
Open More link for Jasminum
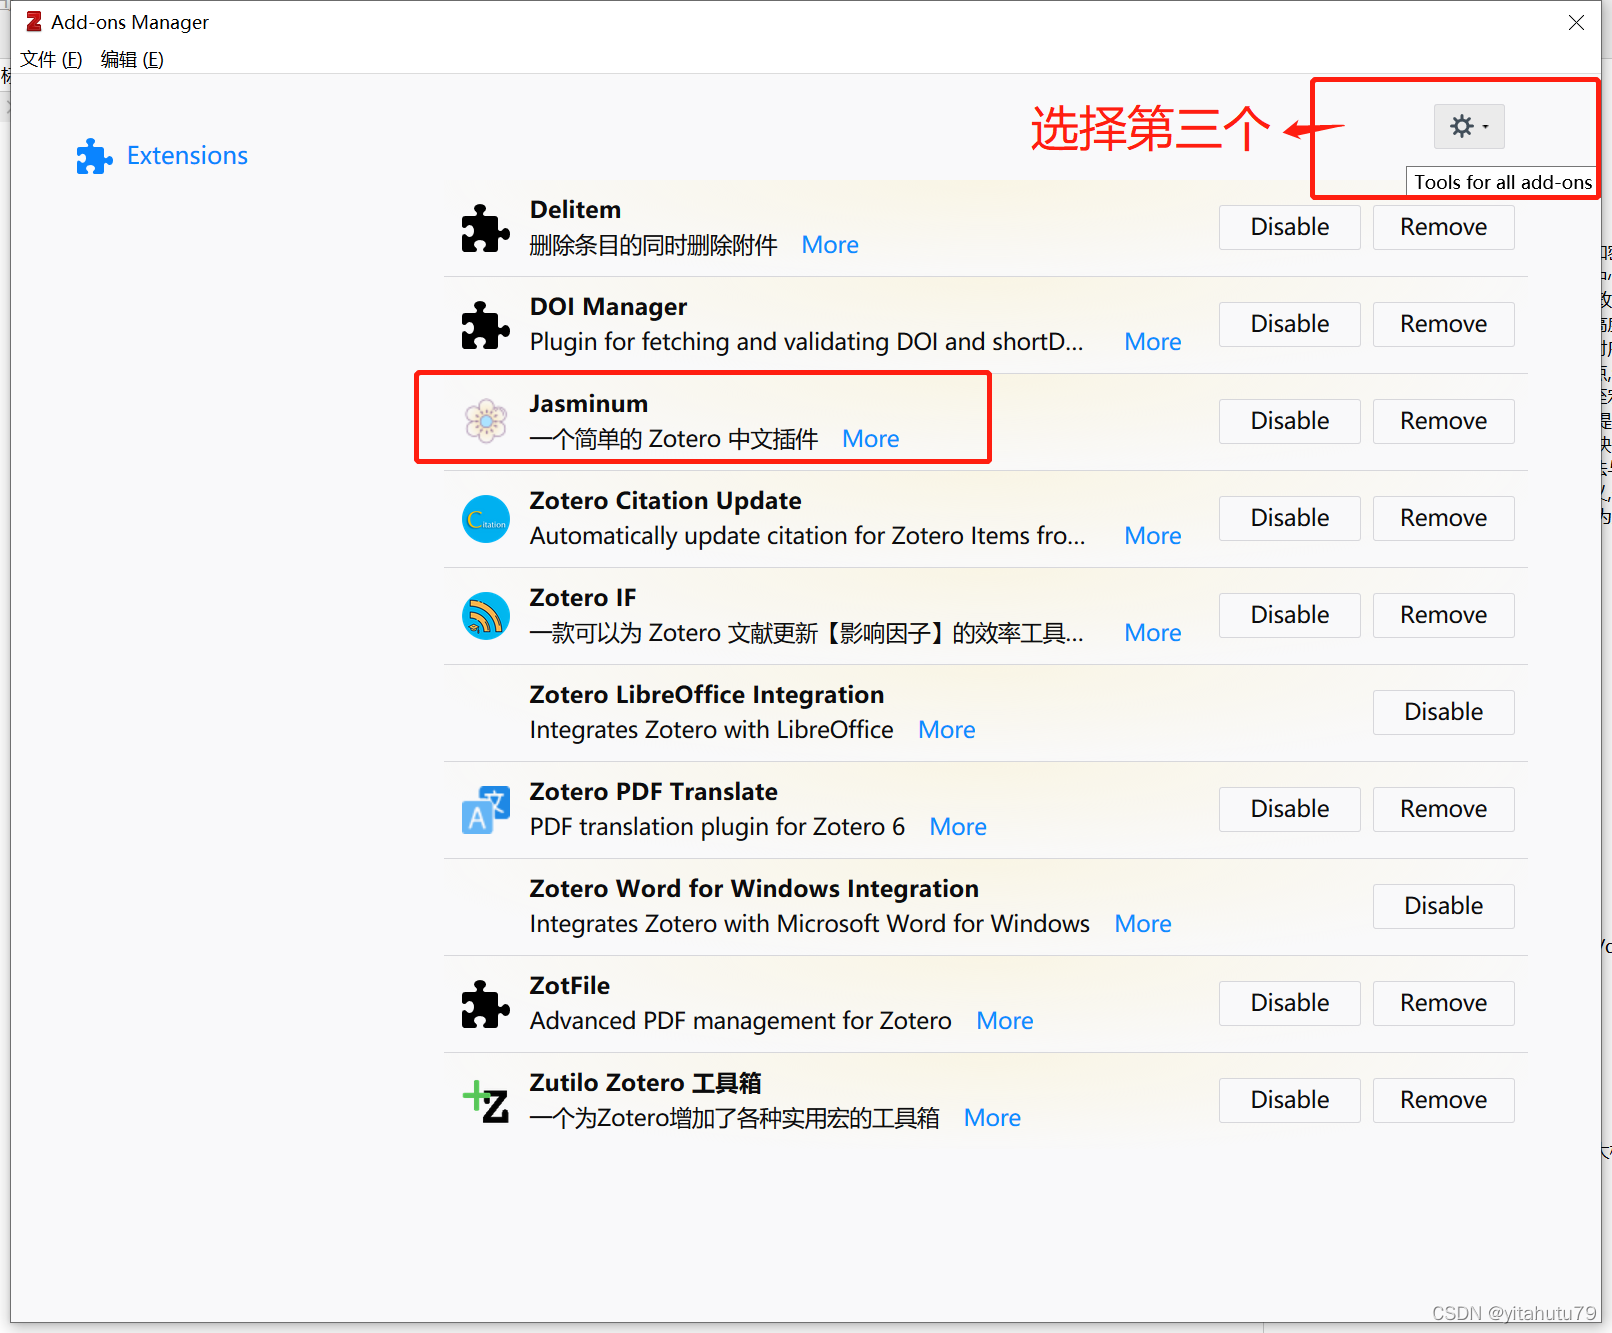click(871, 439)
